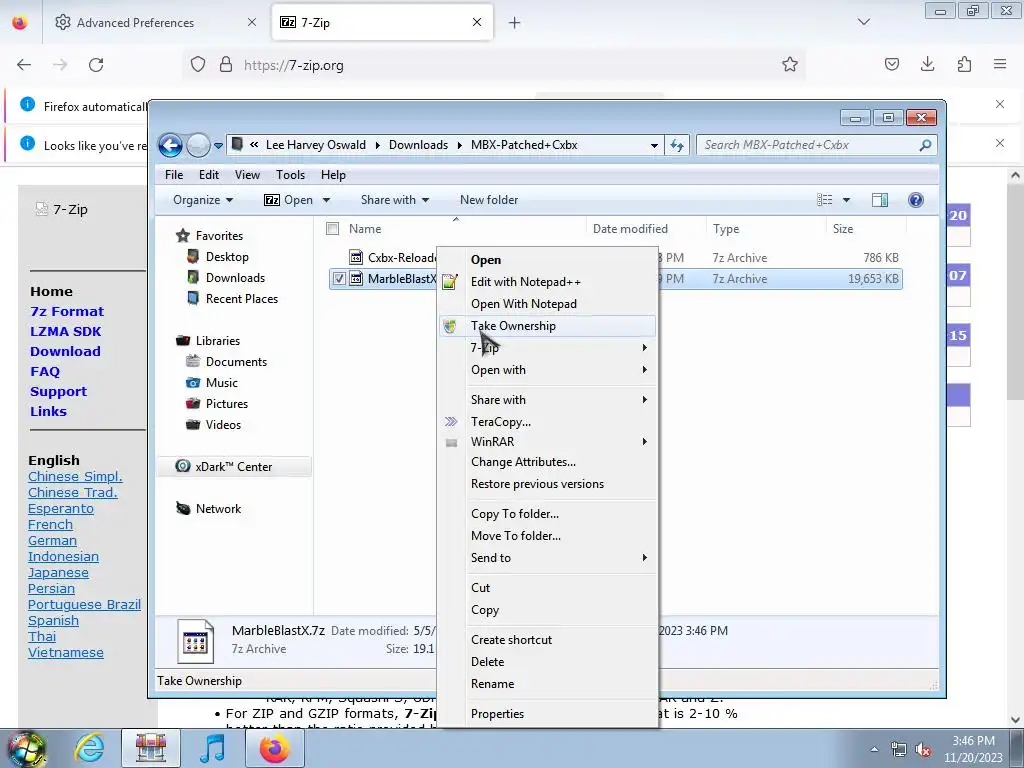
Task: Follow the Download link on 7-Zip page
Action: (x=65, y=351)
